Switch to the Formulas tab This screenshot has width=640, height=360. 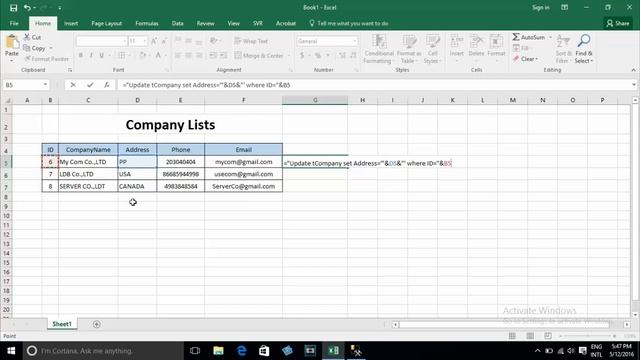(x=147, y=23)
